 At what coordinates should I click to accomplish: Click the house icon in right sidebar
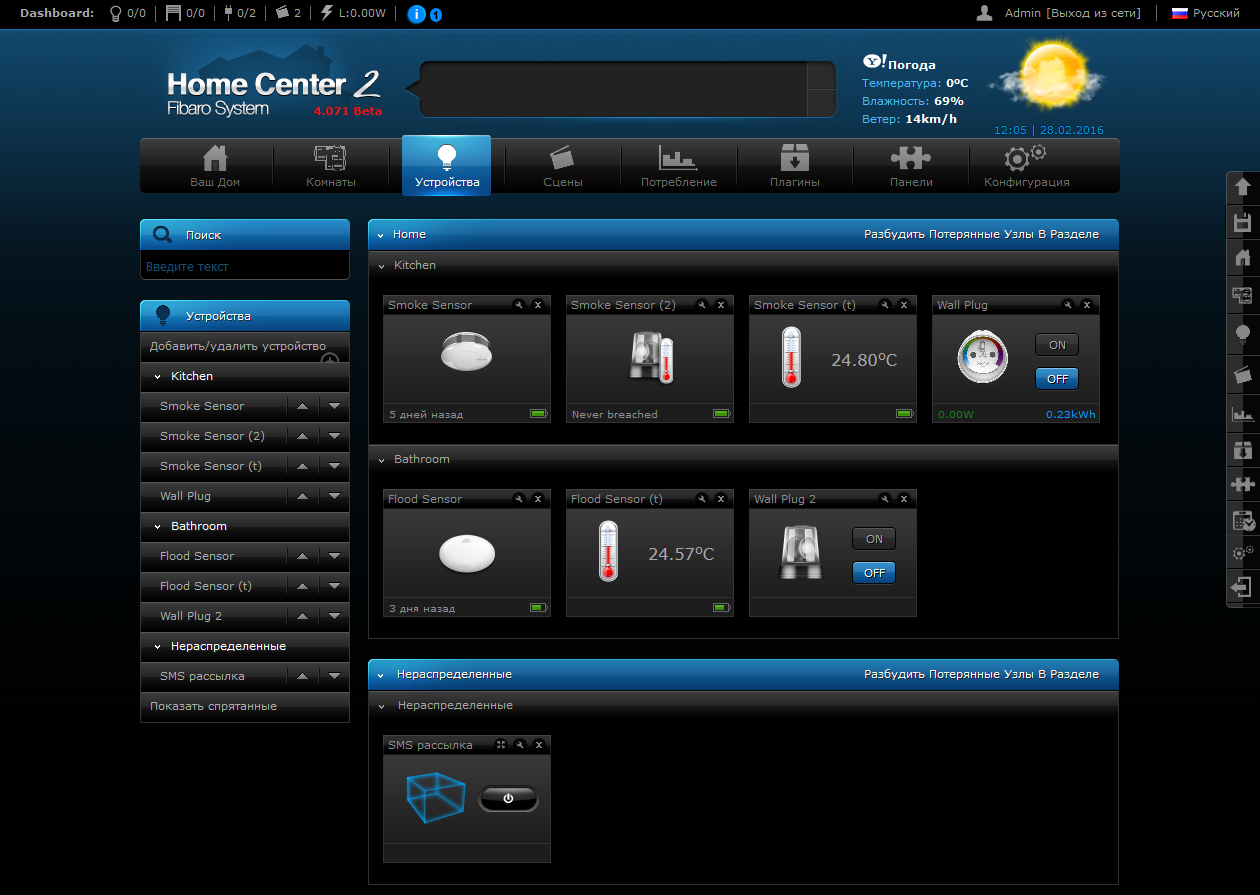(x=1243, y=258)
